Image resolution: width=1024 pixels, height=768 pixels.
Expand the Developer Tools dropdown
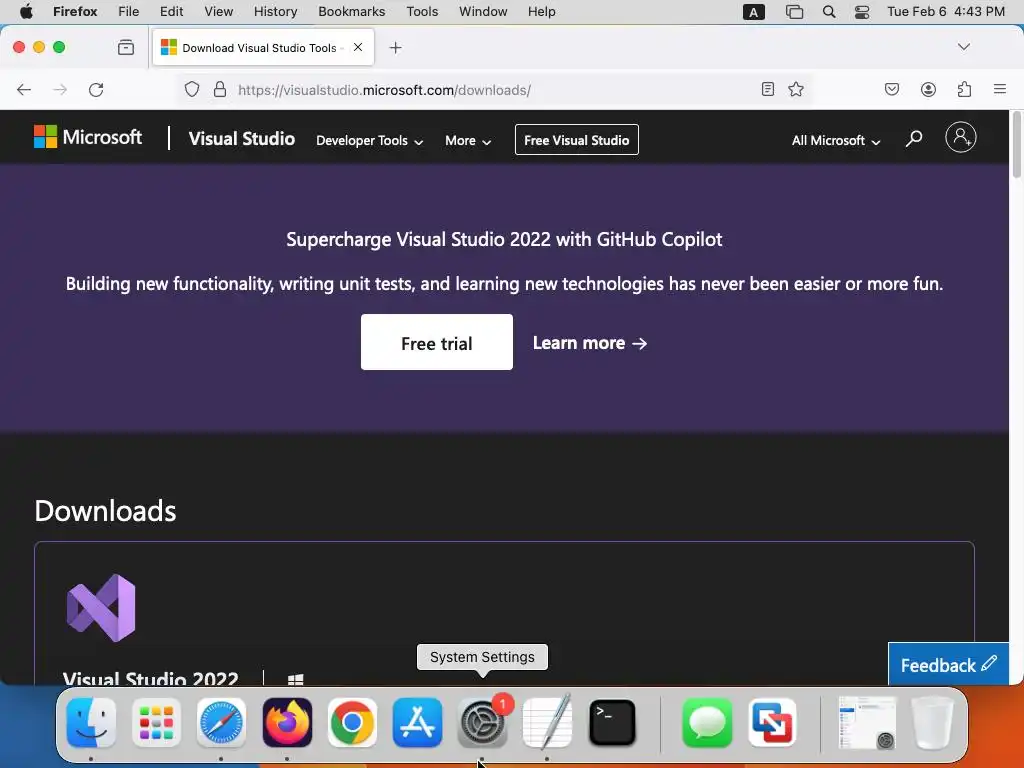(x=370, y=140)
